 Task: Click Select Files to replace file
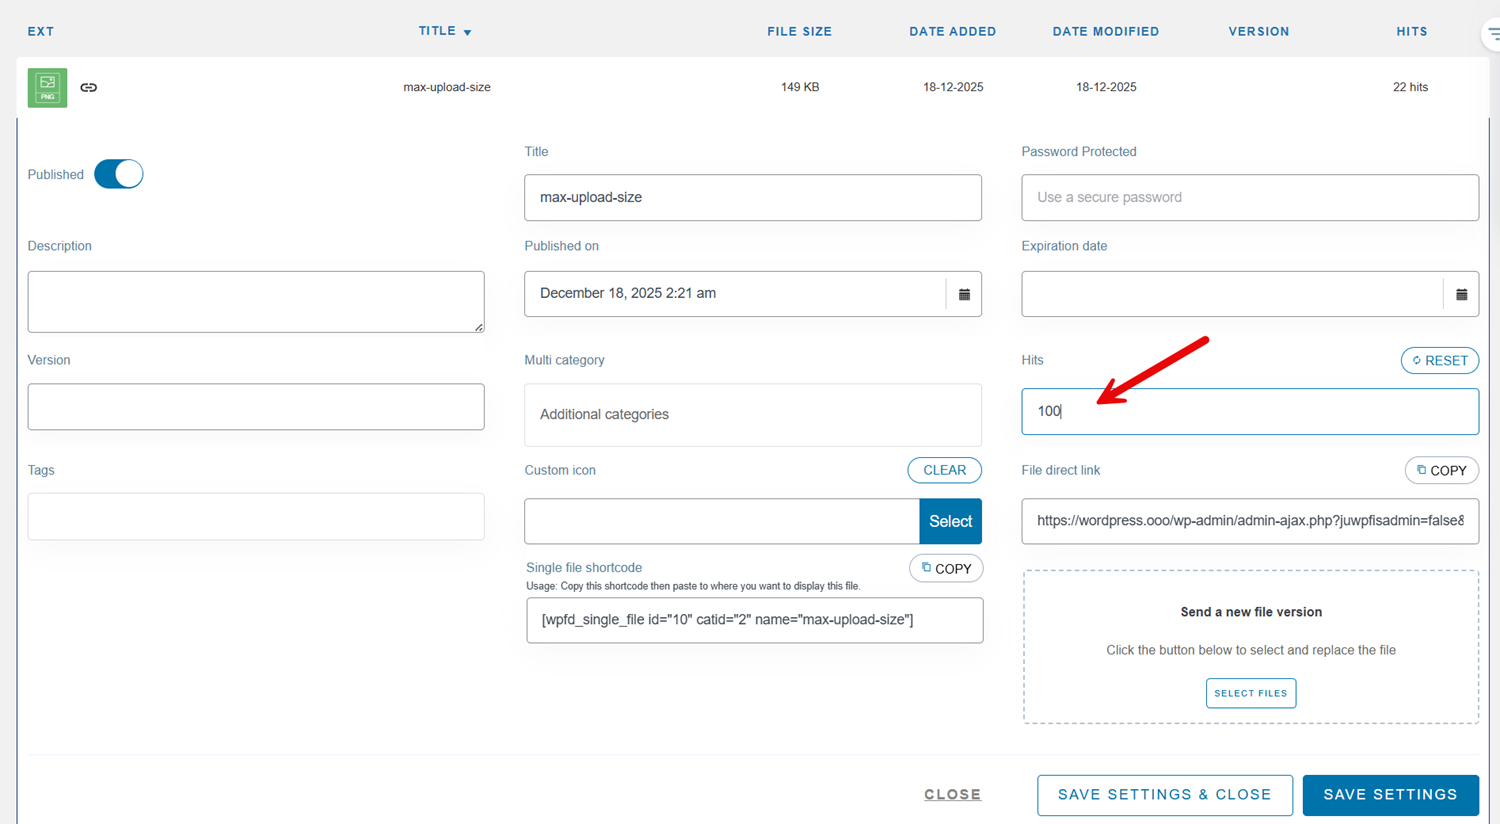(x=1250, y=693)
